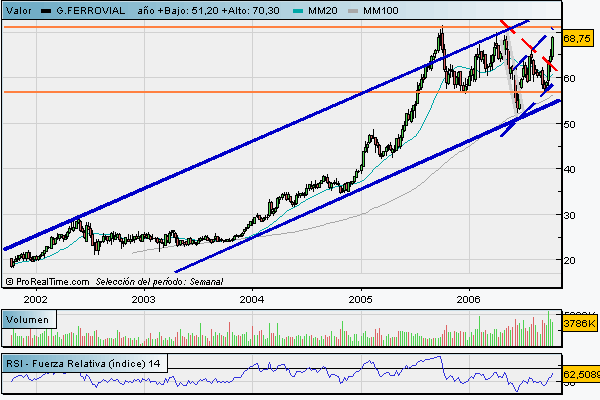Select the MM100 moving average label

tap(381, 11)
